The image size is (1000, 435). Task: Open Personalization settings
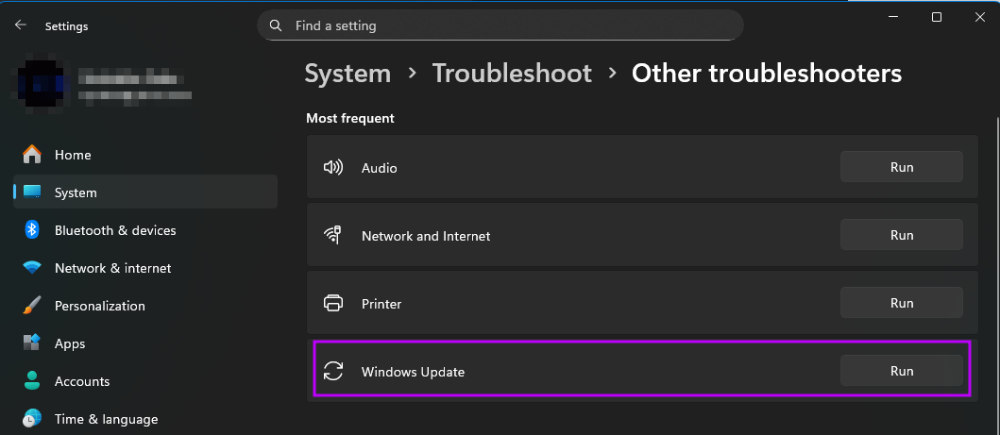click(145, 305)
